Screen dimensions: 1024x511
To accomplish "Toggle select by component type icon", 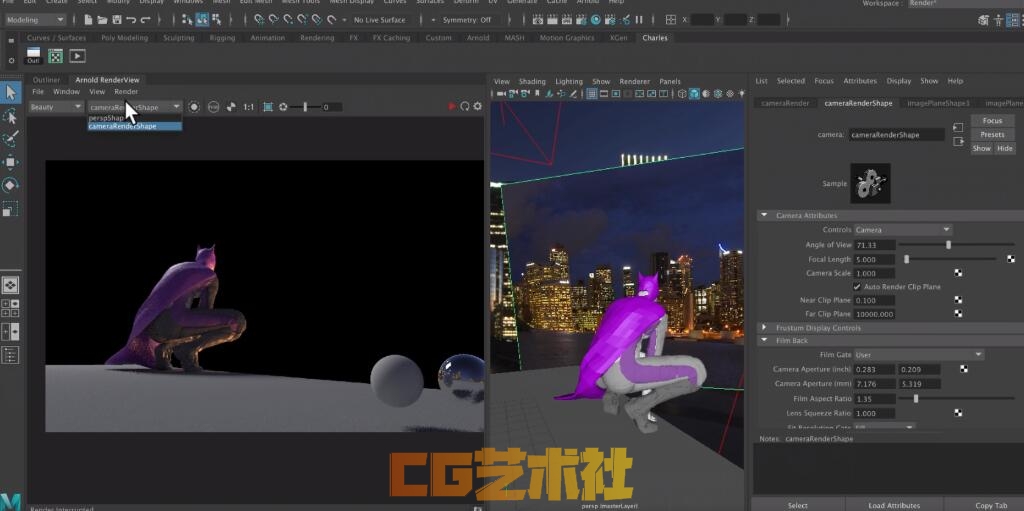I will pos(216,20).
